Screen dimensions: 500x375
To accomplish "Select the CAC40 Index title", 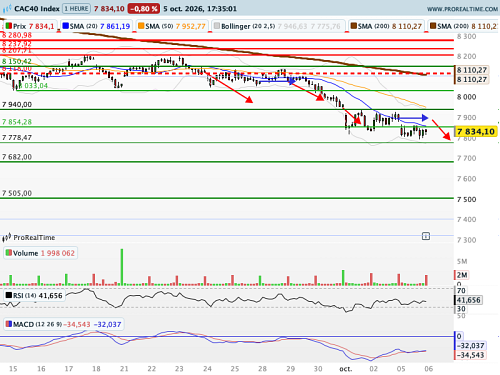I will point(37,8).
